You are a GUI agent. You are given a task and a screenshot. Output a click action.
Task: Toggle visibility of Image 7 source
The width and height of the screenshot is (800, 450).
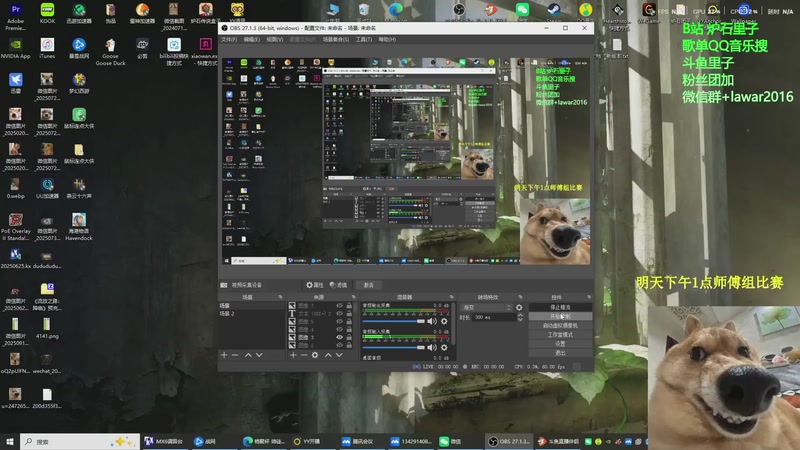pyautogui.click(x=339, y=306)
